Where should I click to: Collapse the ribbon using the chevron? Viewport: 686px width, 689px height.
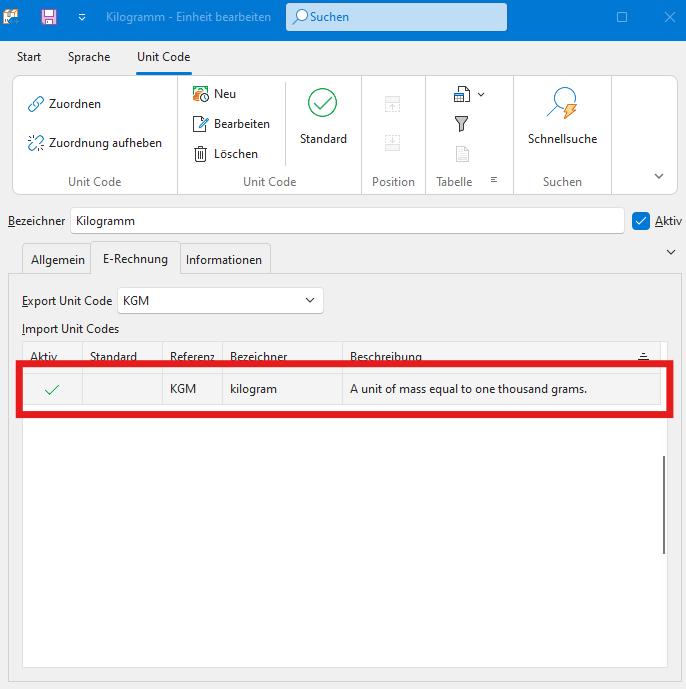(658, 176)
